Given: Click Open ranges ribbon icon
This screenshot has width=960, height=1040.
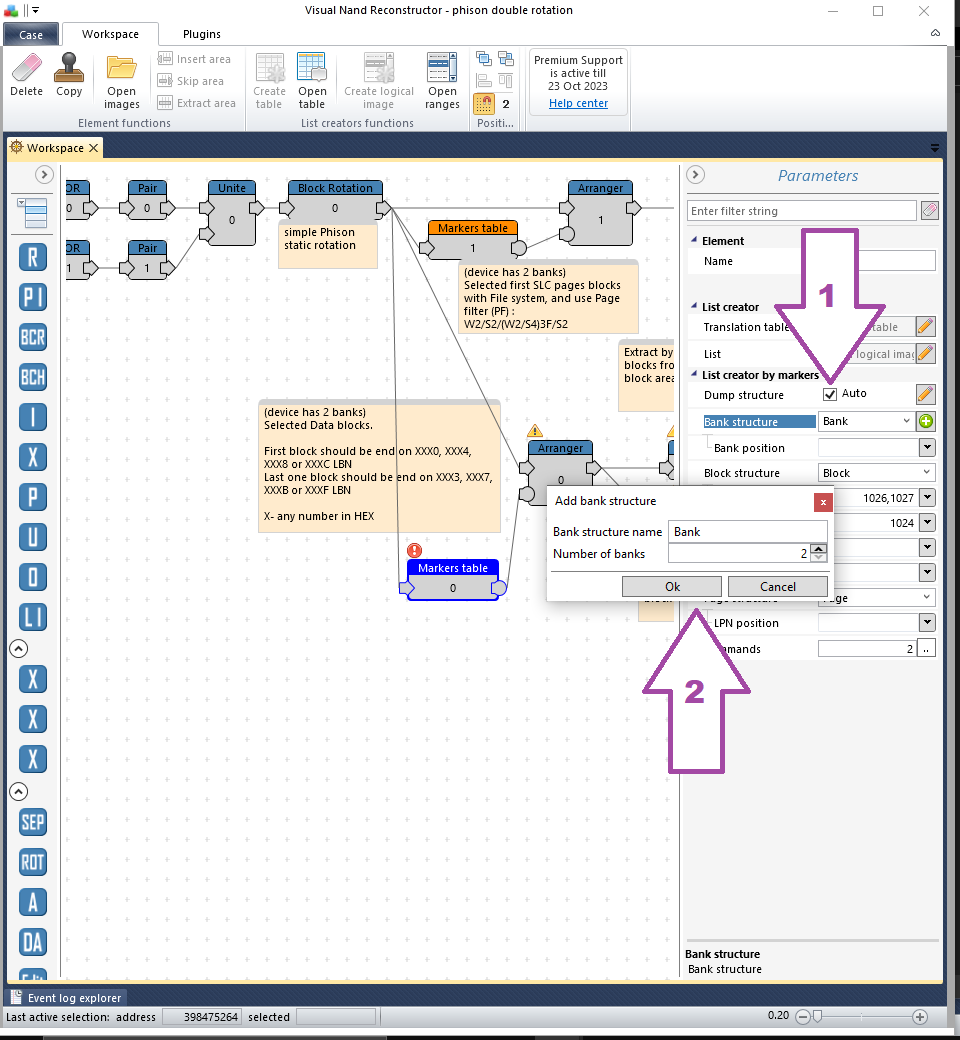Looking at the screenshot, I should (442, 67).
